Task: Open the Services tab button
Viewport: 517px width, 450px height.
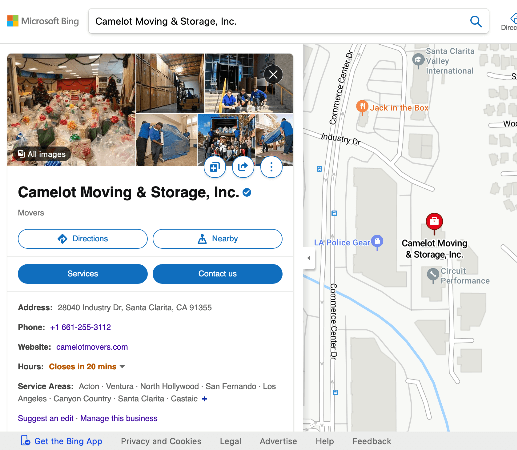Action: [83, 274]
